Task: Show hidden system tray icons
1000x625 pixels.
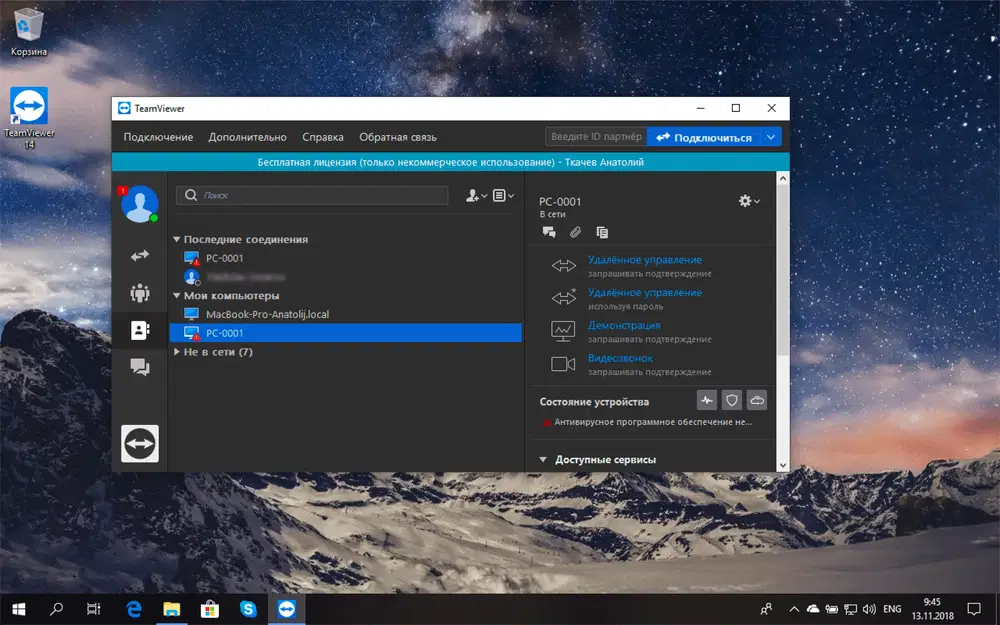Action: pyautogui.click(x=794, y=609)
